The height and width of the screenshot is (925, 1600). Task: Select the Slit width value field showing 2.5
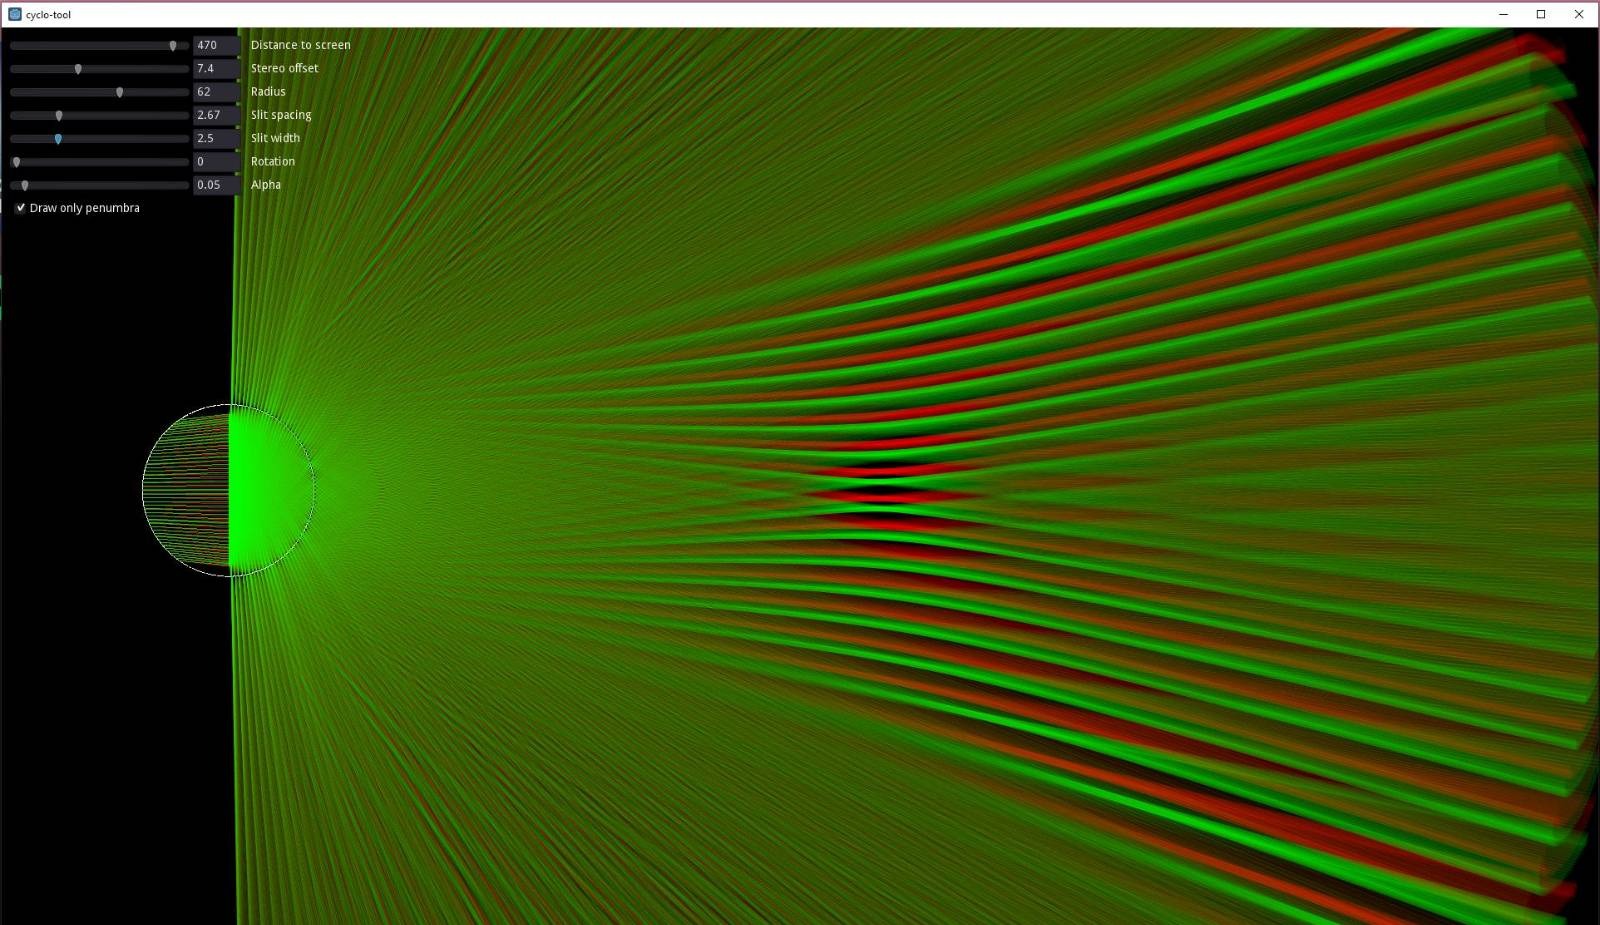click(x=214, y=138)
